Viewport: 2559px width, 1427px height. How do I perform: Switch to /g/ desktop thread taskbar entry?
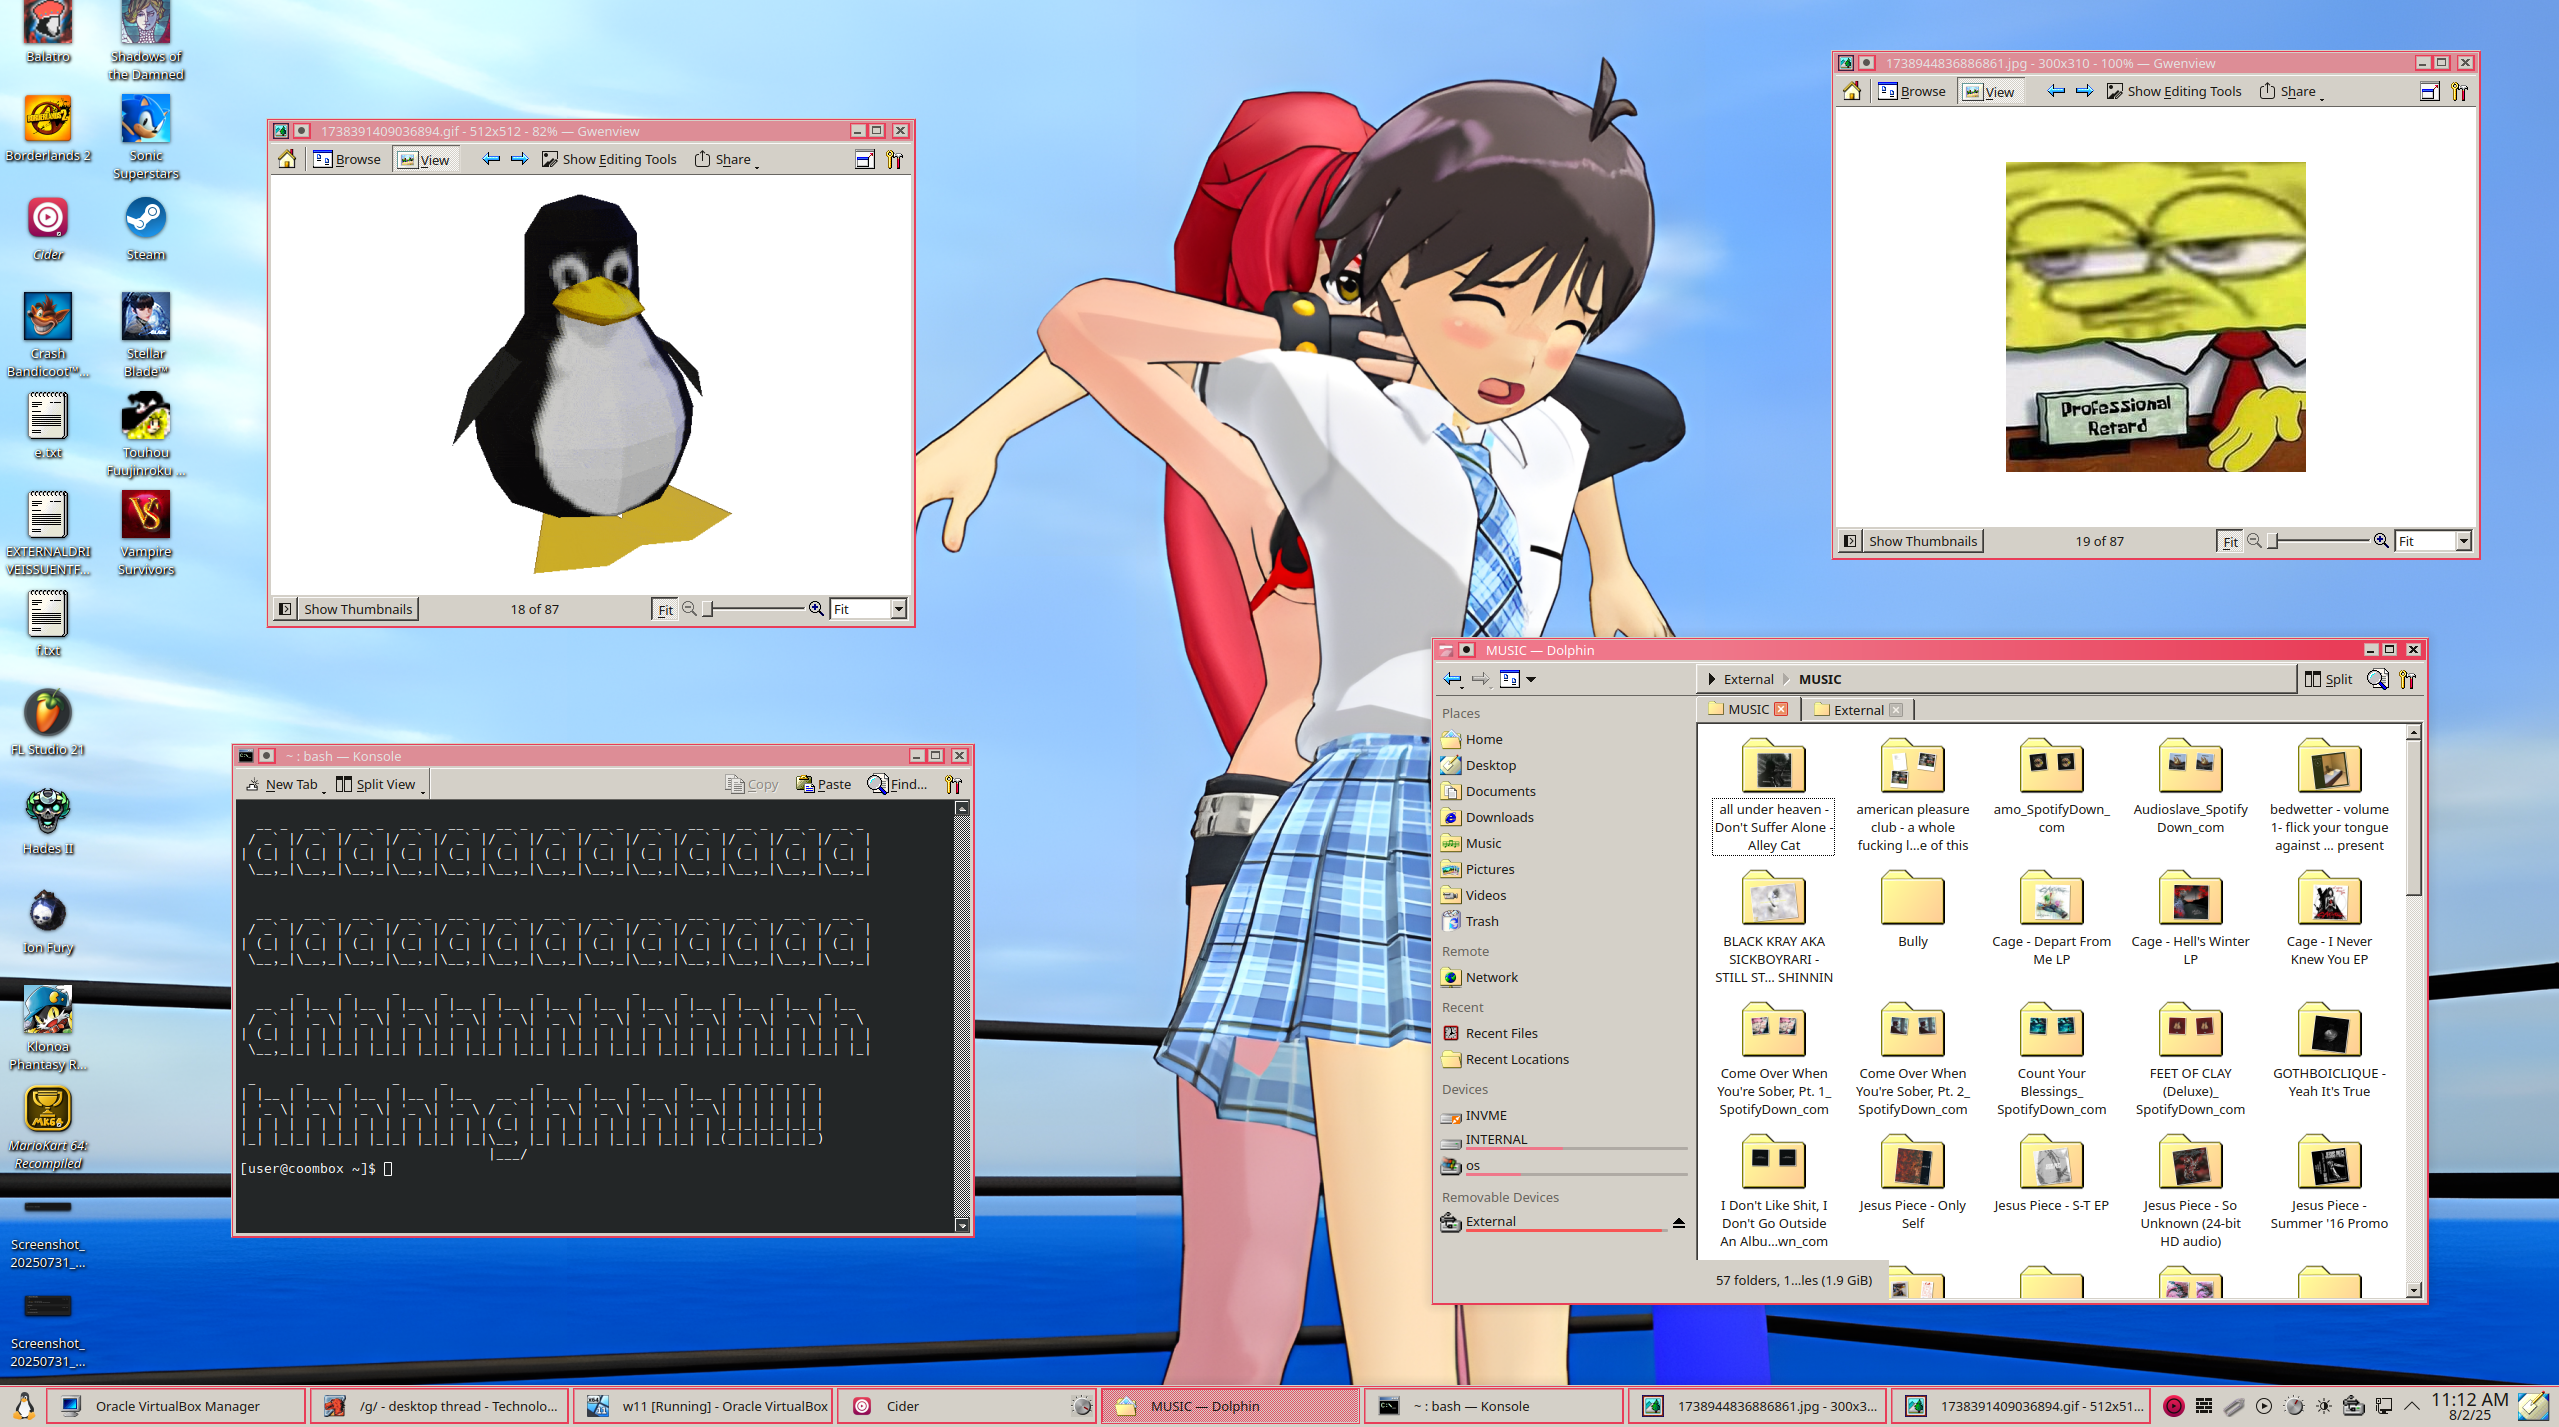(440, 1406)
